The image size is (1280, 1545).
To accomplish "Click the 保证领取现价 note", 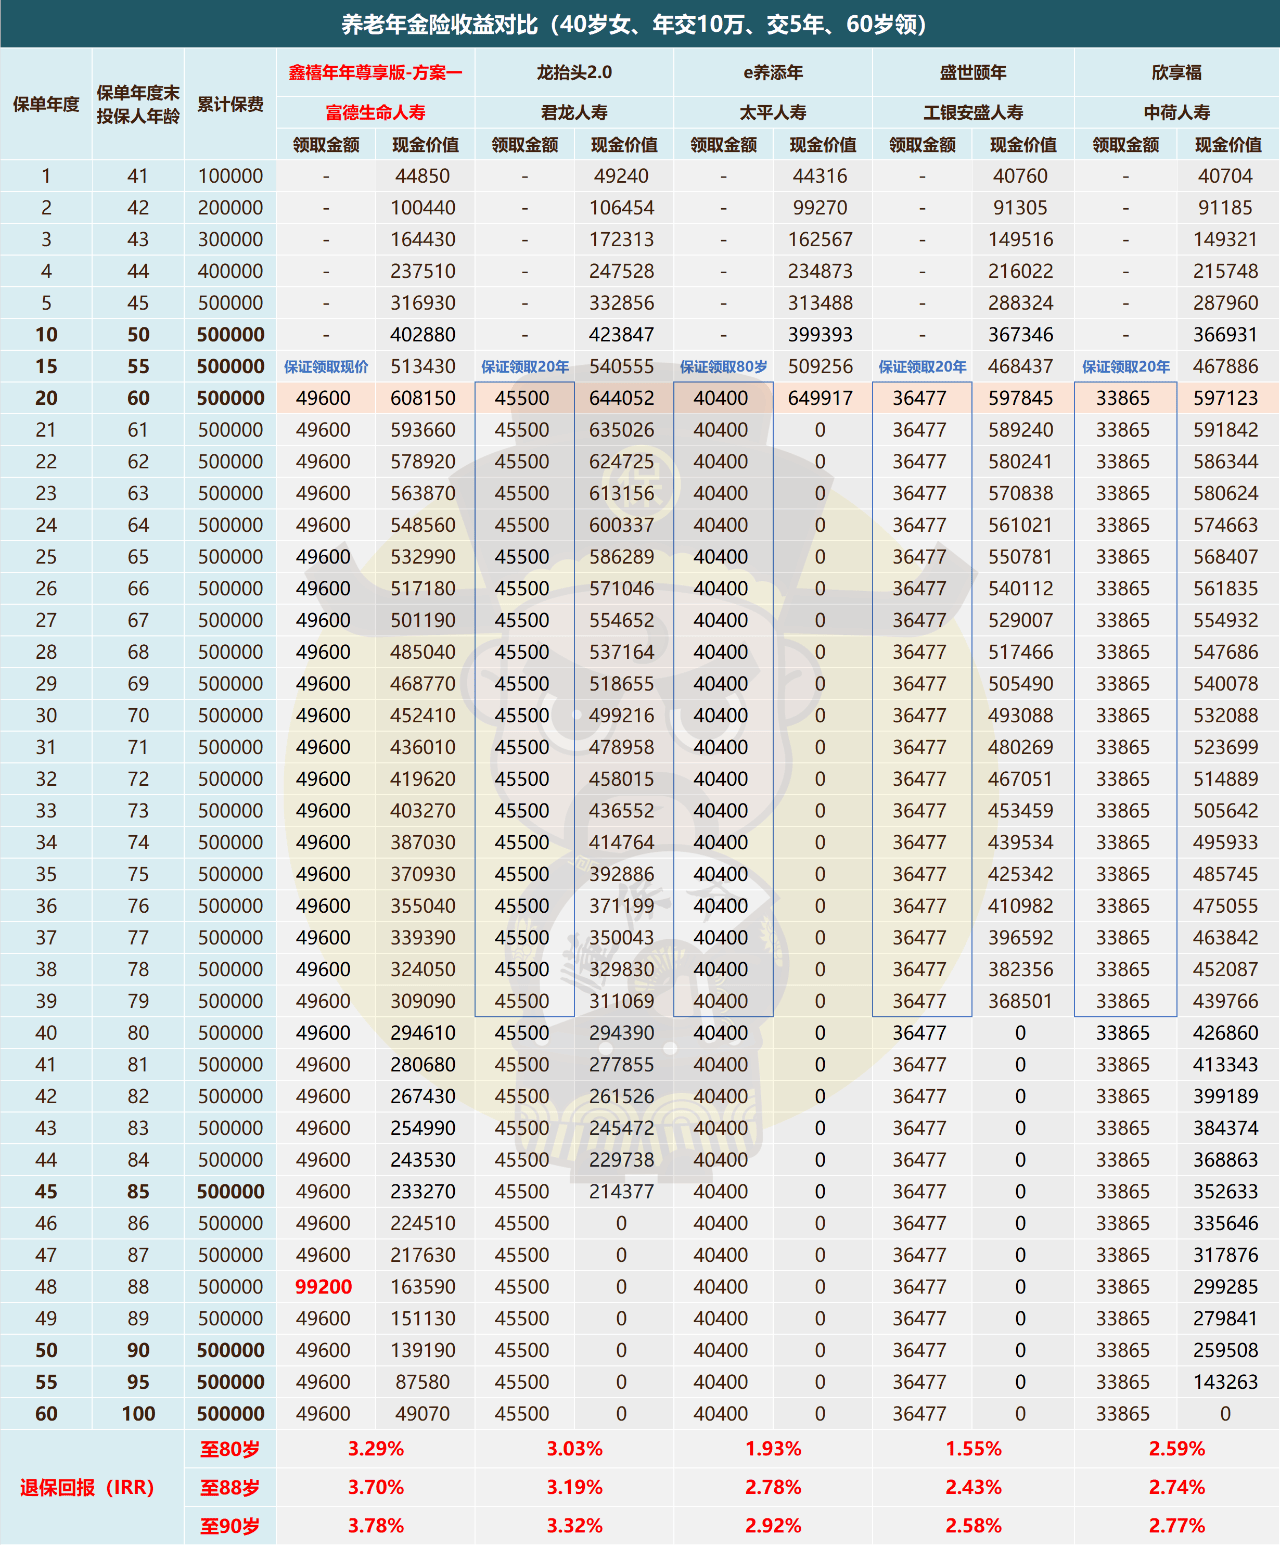I will tap(326, 367).
